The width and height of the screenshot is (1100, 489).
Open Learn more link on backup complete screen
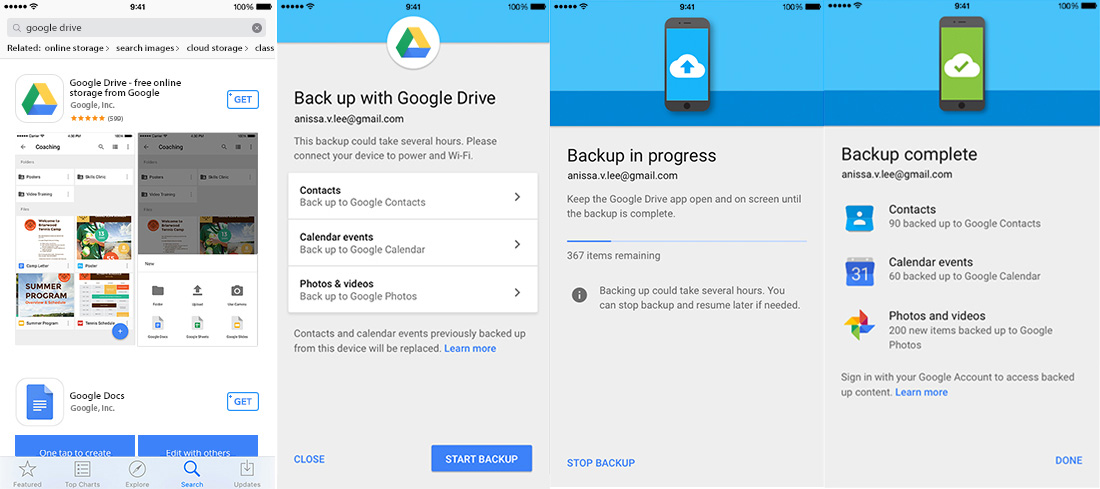coord(921,392)
